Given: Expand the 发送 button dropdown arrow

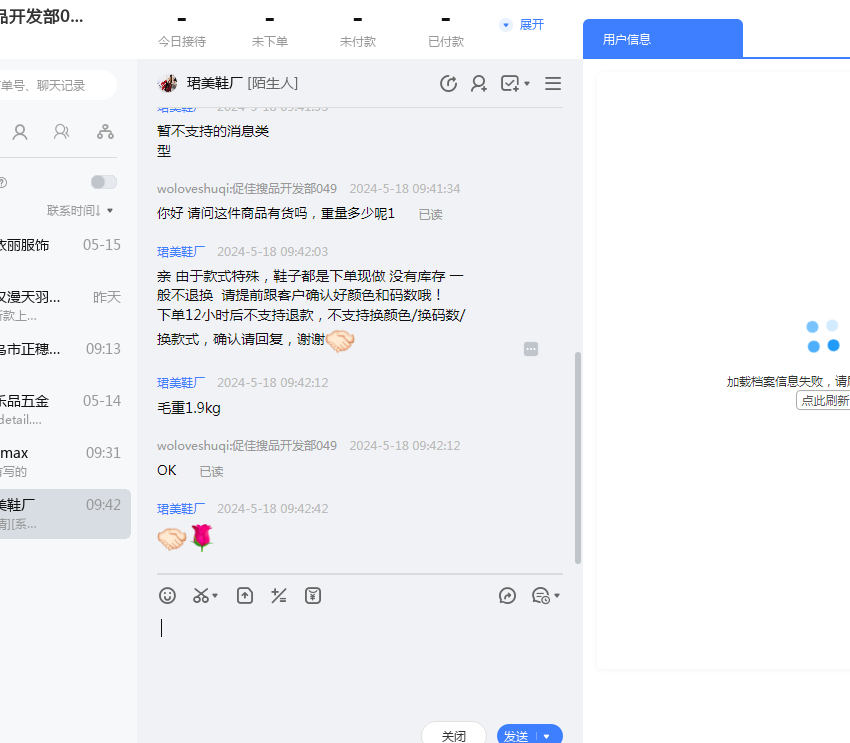Looking at the screenshot, I should (x=547, y=736).
